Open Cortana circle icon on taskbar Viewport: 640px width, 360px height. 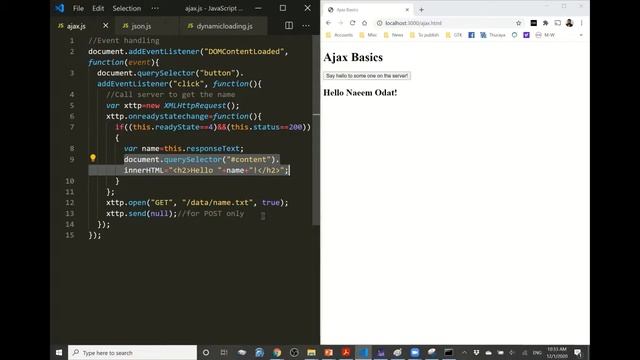206,353
